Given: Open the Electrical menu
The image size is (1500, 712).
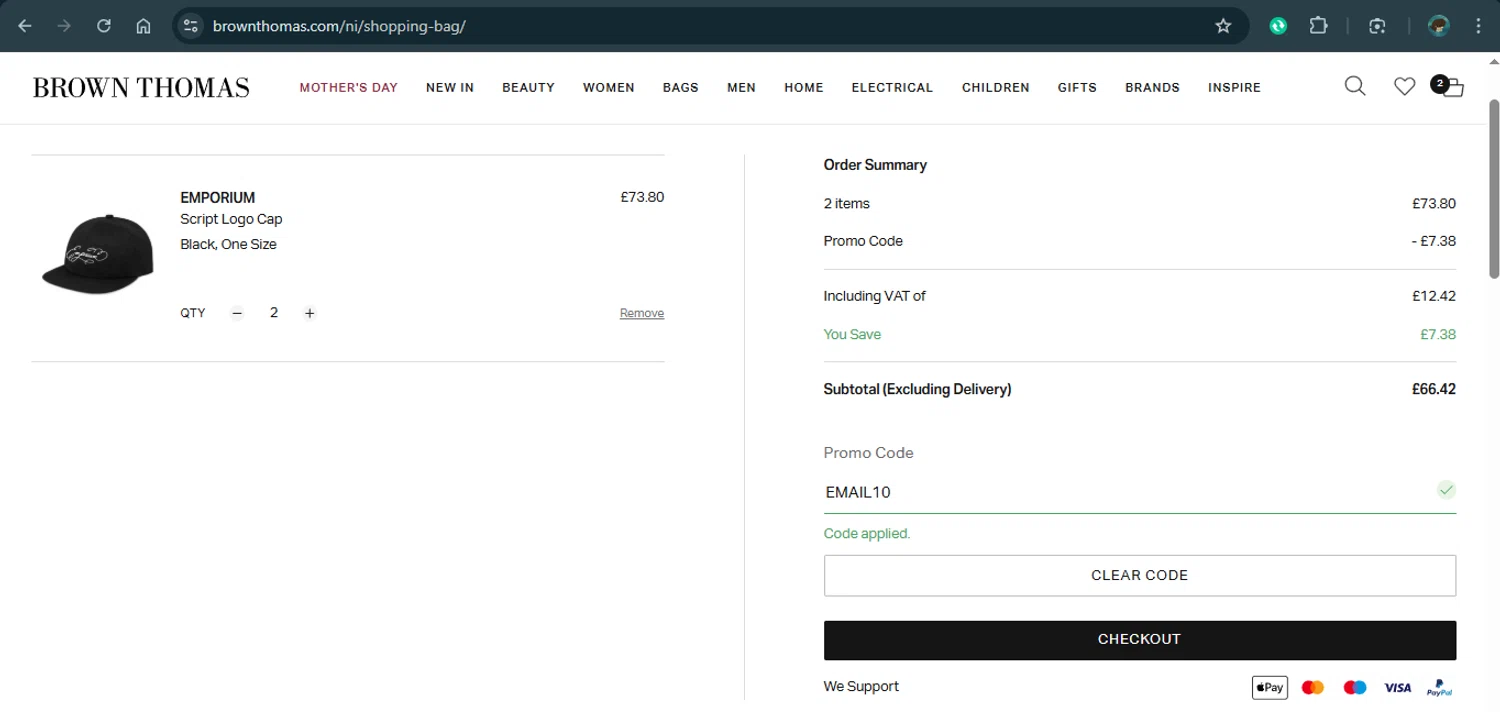Looking at the screenshot, I should 892,88.
